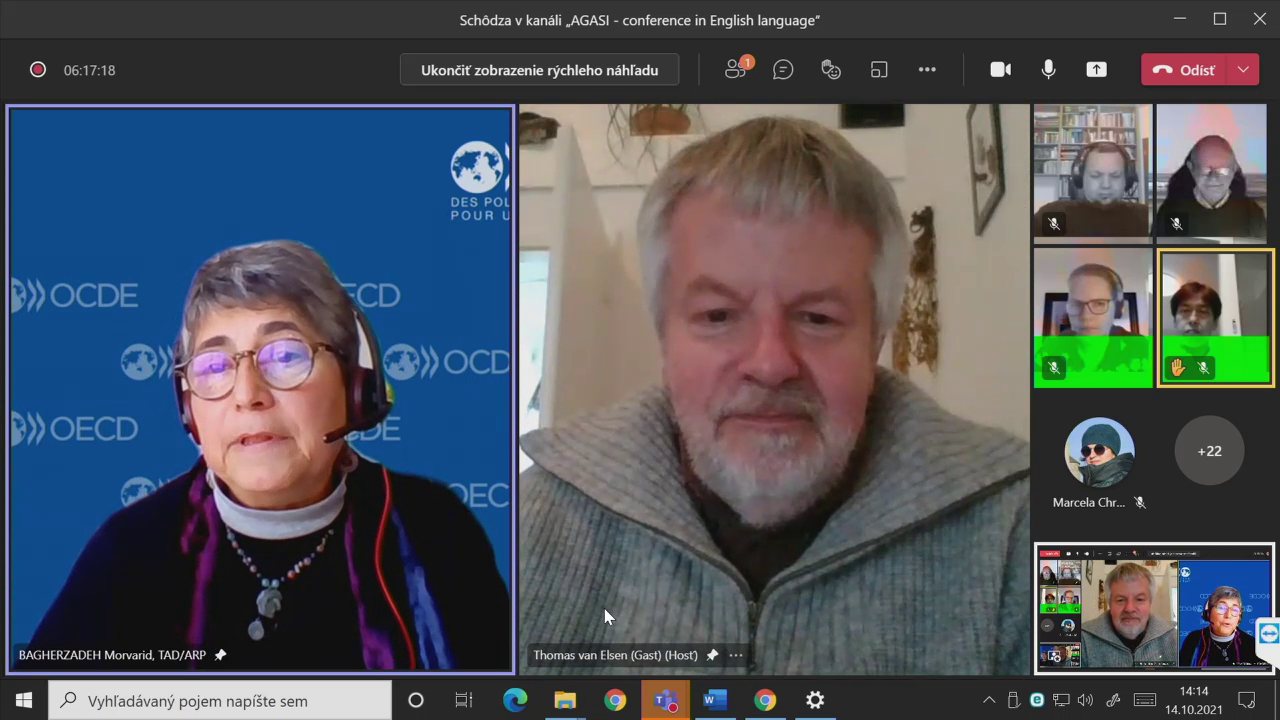Click Ukončiť zobrazenie rýchleho náhľadu button
The height and width of the screenshot is (720, 1280).
[x=539, y=70]
